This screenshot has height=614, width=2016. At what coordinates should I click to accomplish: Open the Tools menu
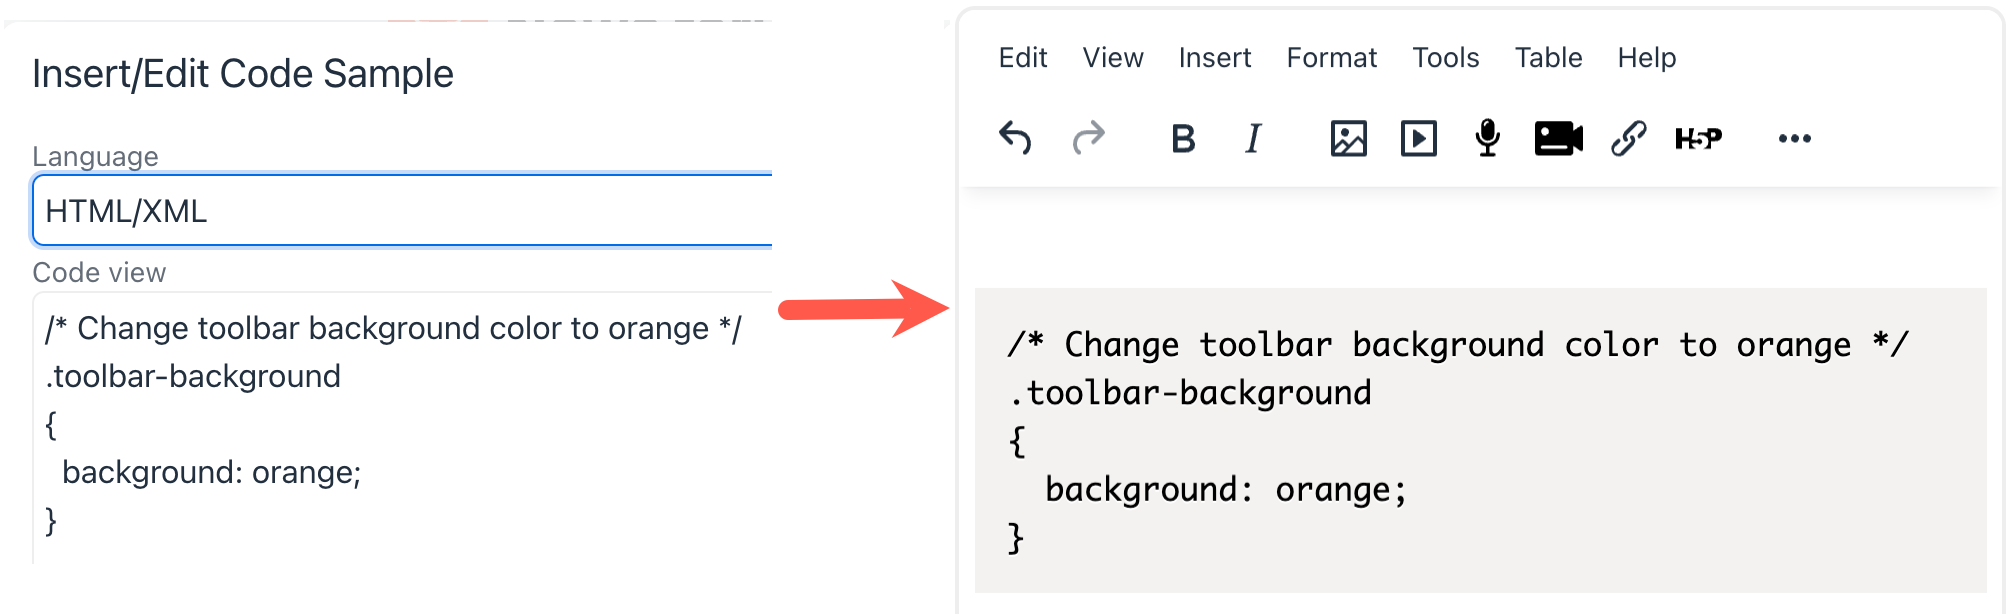(1445, 58)
